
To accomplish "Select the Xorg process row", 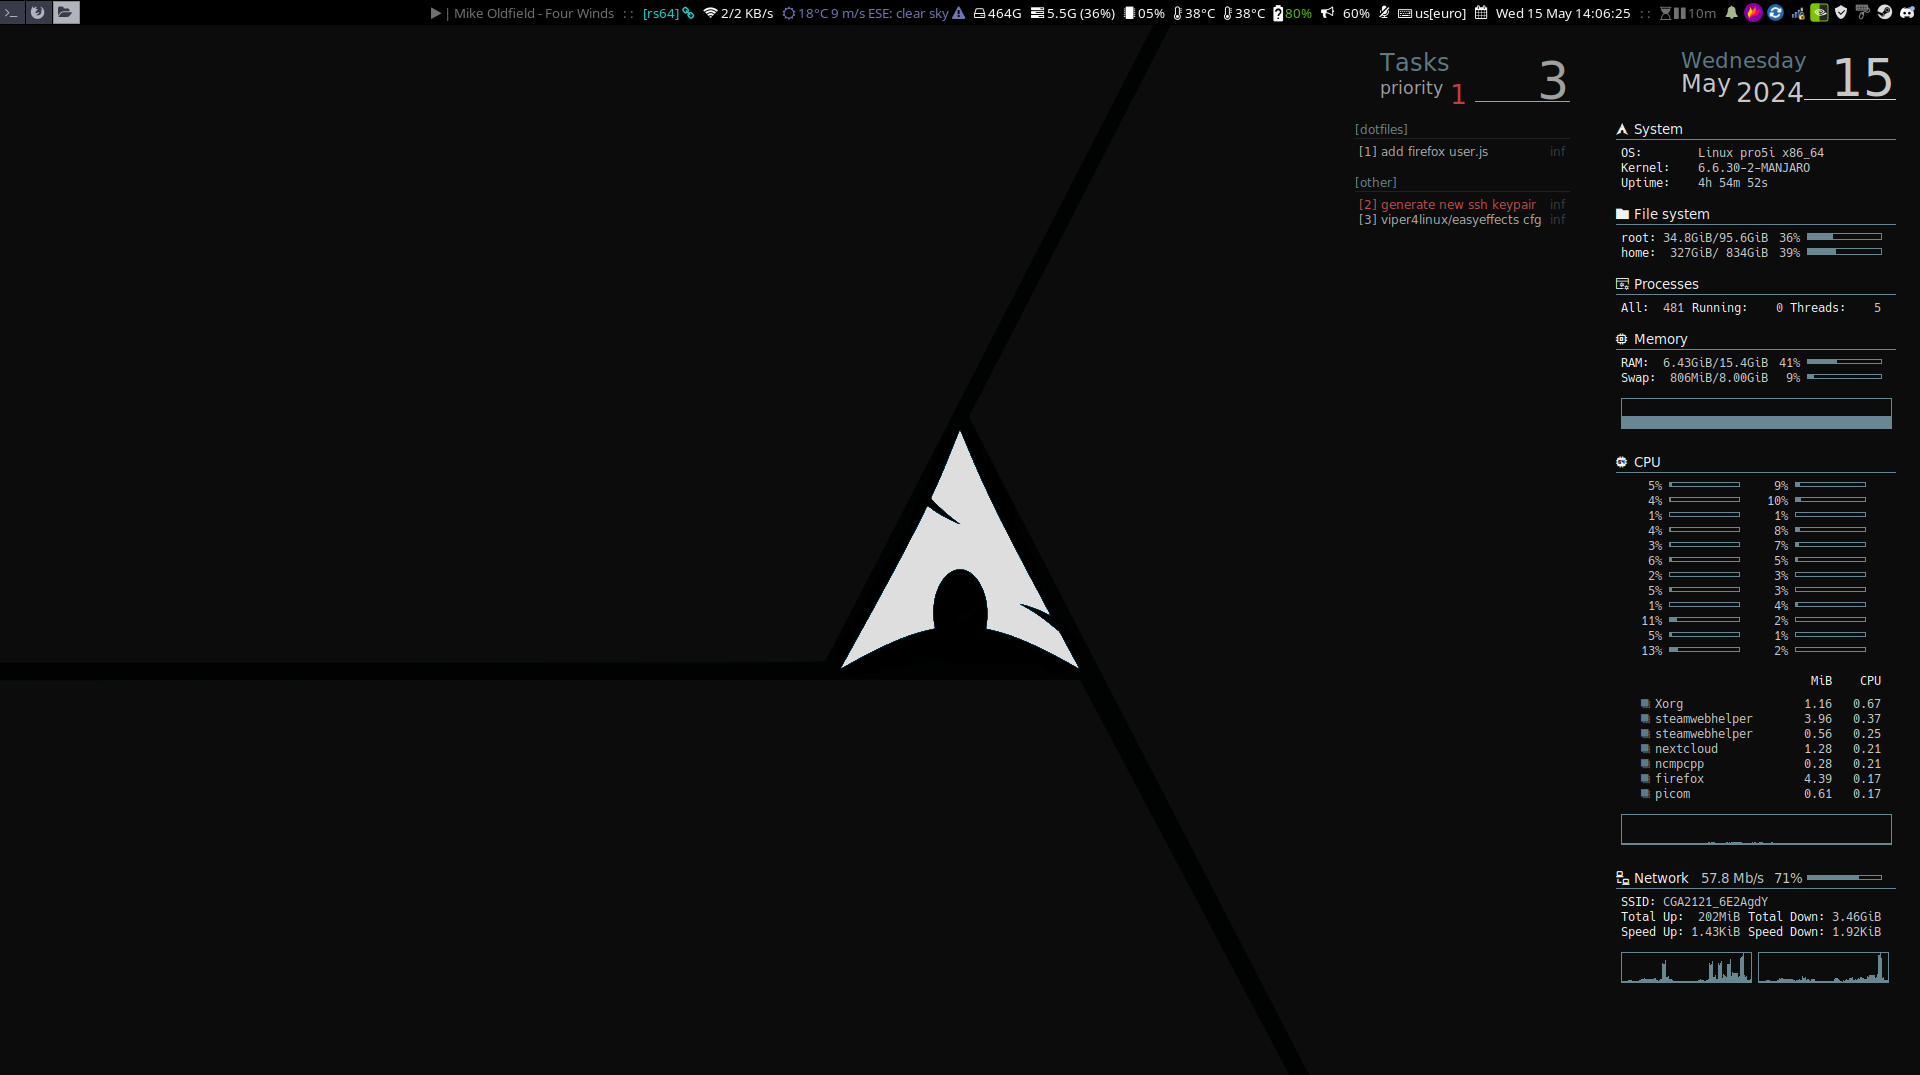I will tap(1760, 704).
